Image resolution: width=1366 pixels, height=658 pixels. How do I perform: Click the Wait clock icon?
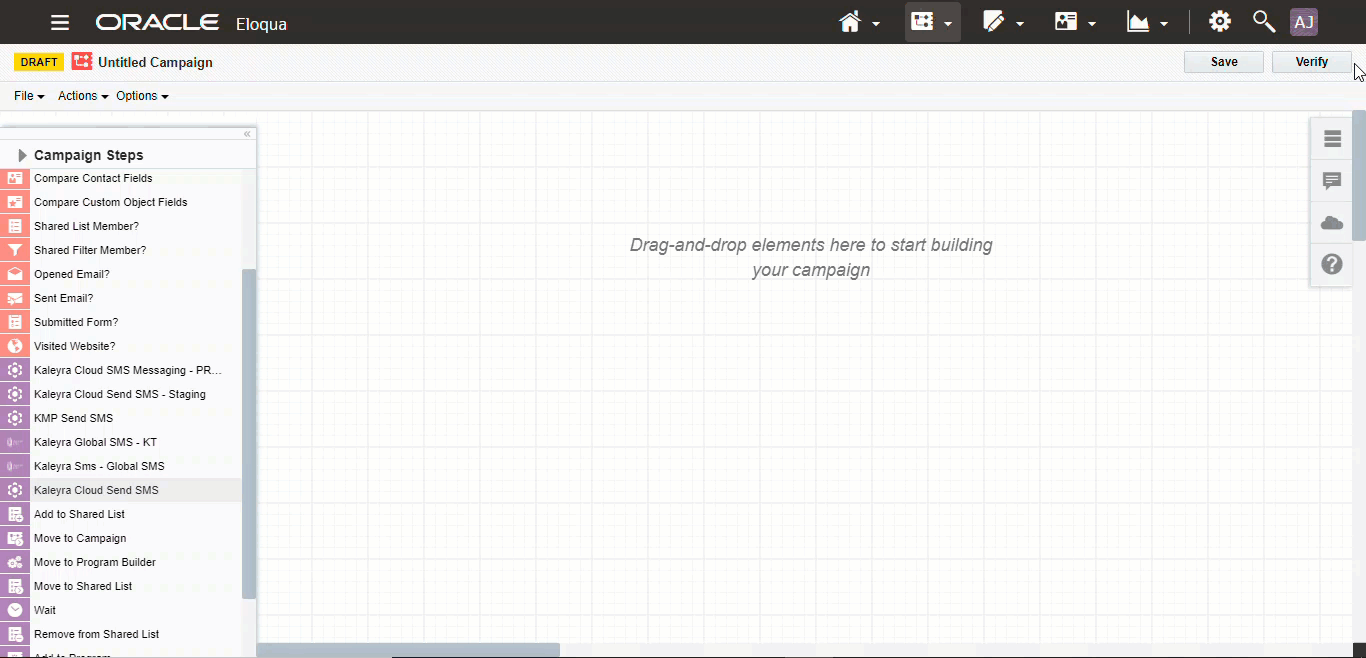15,610
